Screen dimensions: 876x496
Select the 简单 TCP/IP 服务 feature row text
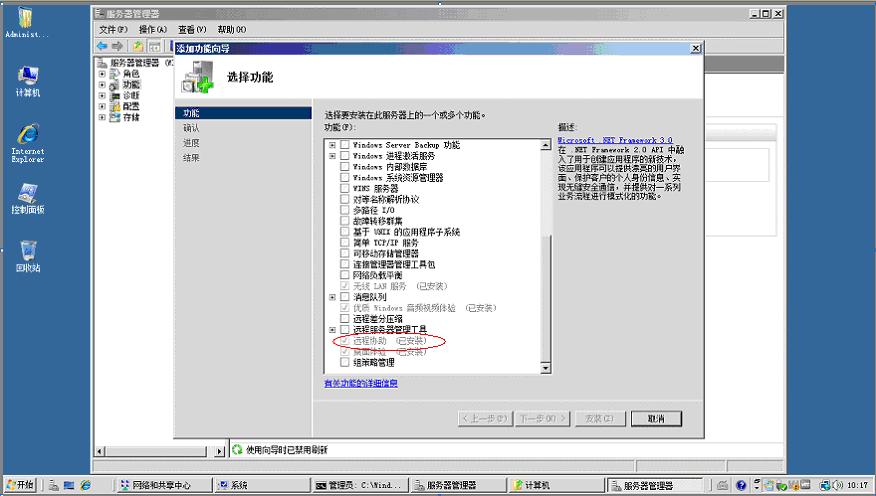tap(385, 243)
